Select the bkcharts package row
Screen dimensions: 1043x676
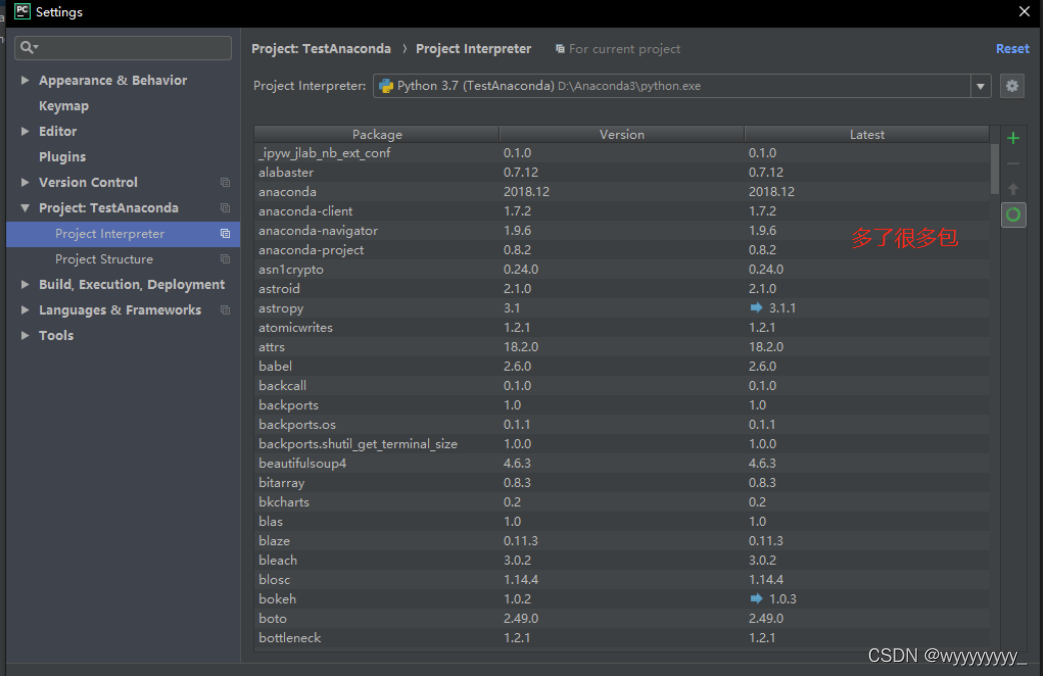click(x=622, y=502)
